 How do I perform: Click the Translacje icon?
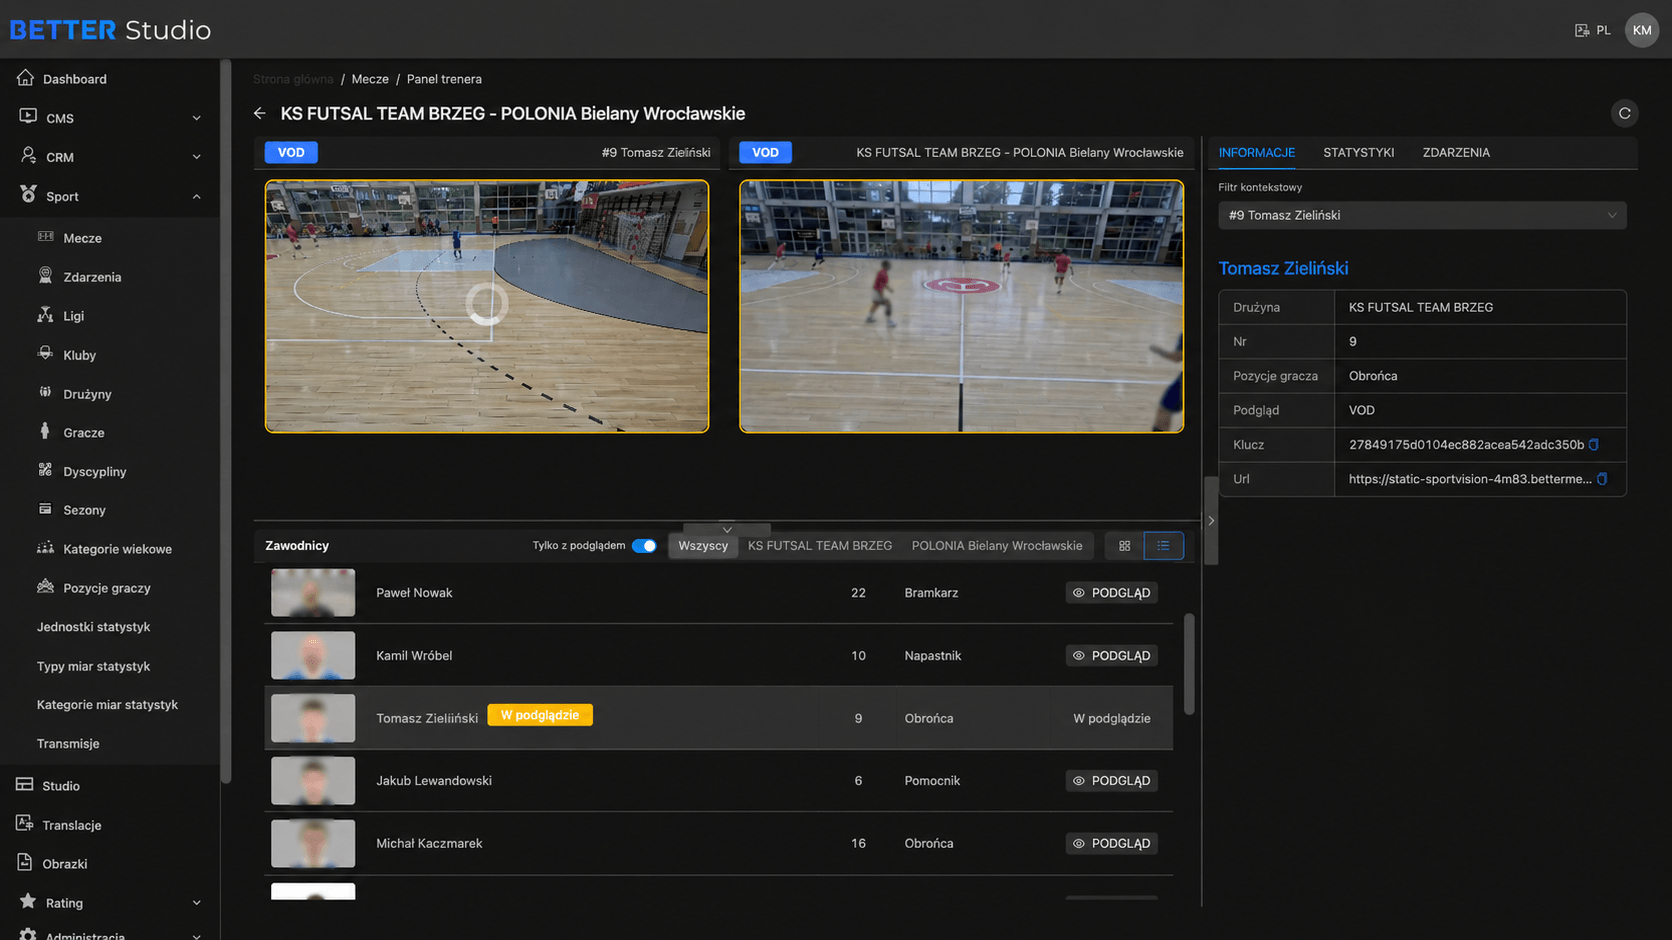[x=25, y=824]
